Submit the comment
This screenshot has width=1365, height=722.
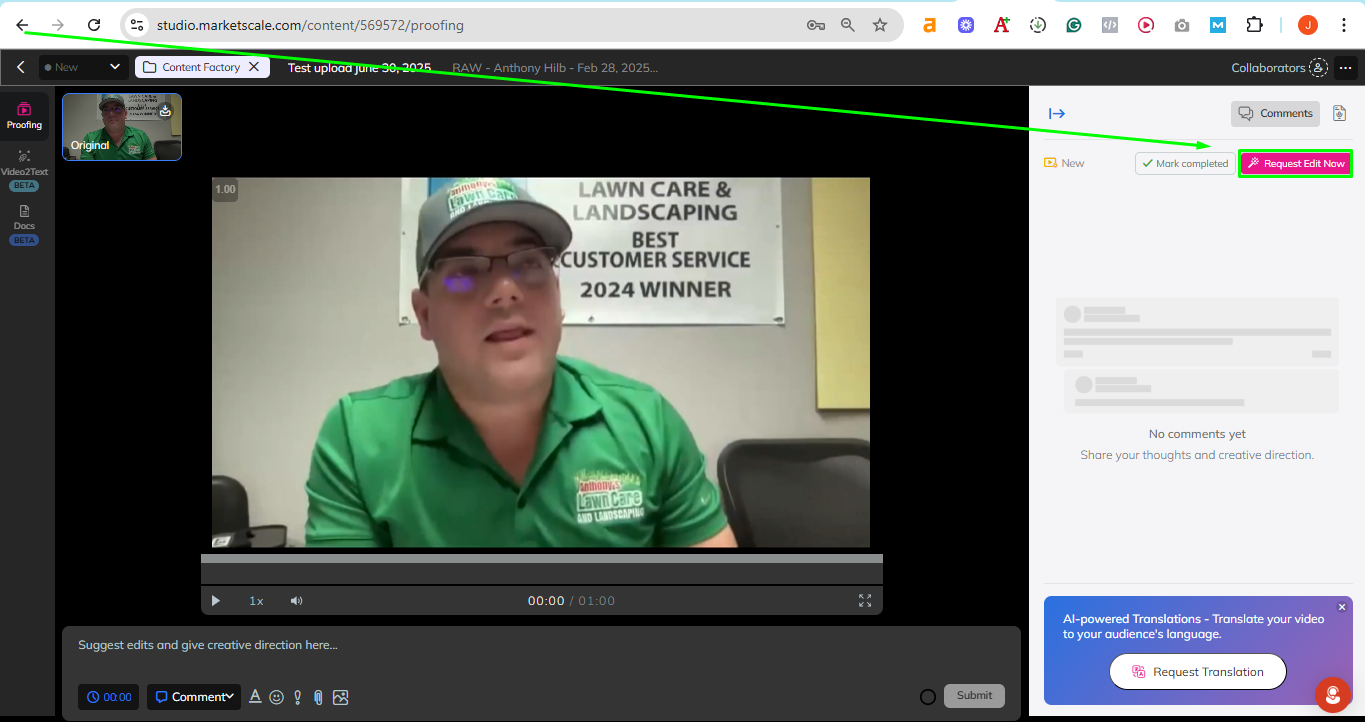974,696
